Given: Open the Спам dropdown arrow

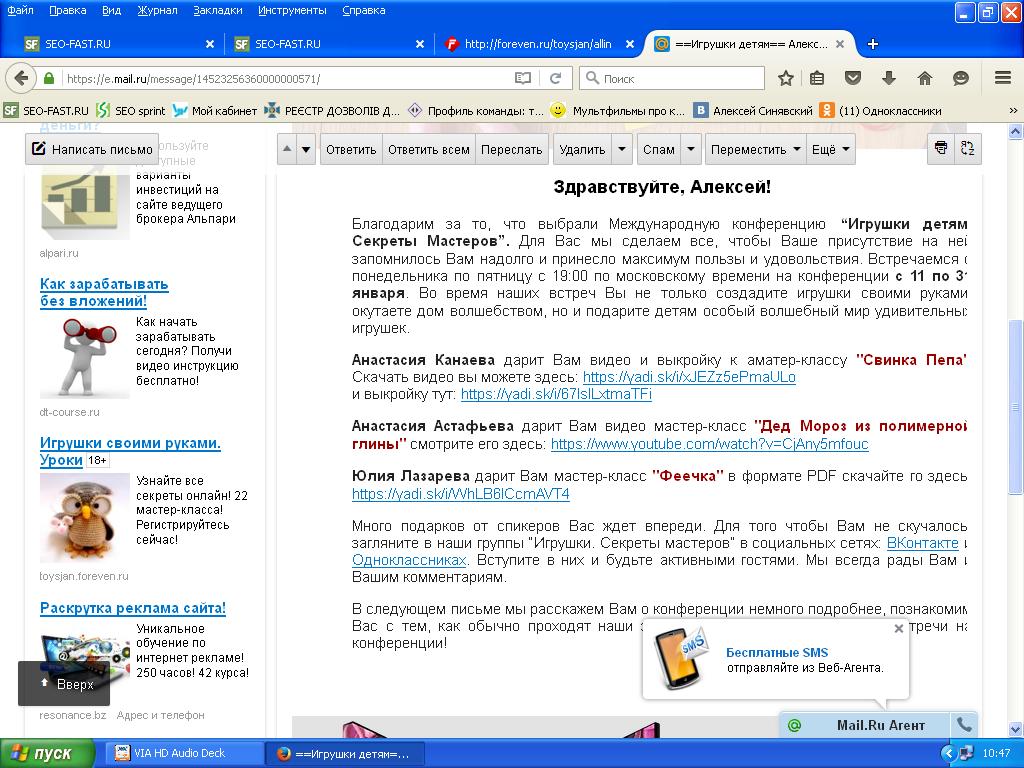Looking at the screenshot, I should pyautogui.click(x=691, y=149).
